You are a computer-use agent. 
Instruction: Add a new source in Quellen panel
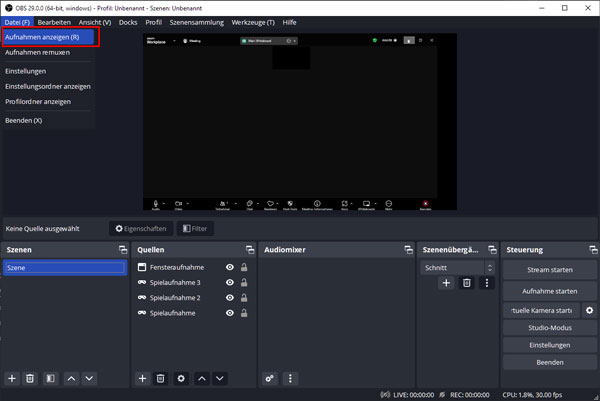(142, 378)
